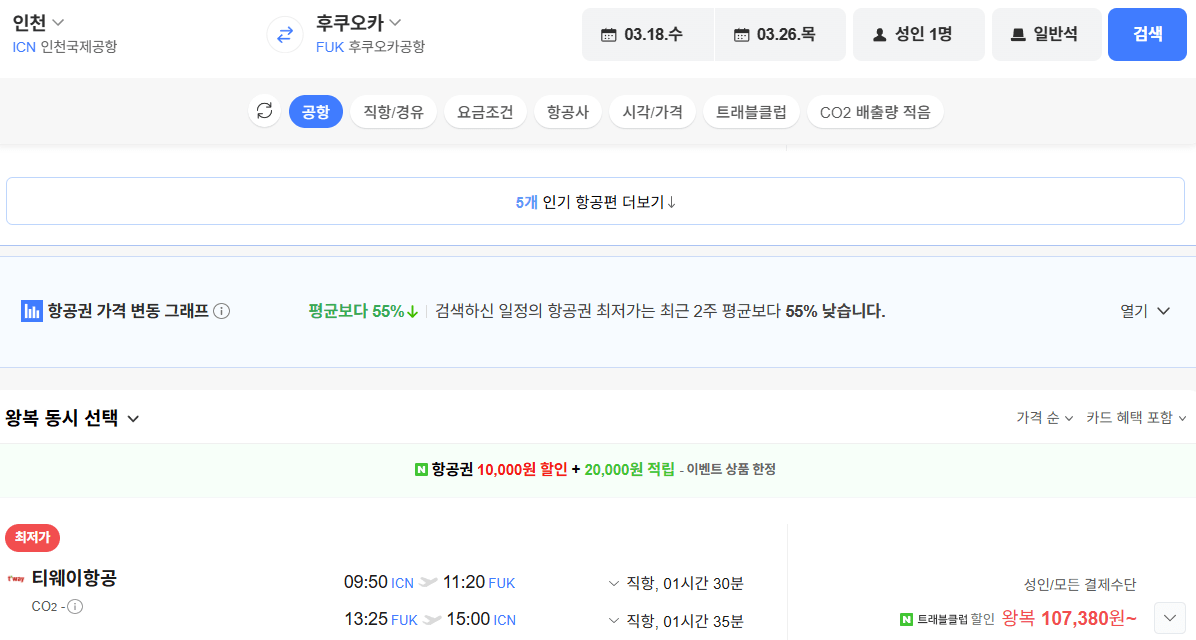The height and width of the screenshot is (640, 1196).
Task: Open the calendar icon next to 03.18.수
Action: pyautogui.click(x=609, y=33)
